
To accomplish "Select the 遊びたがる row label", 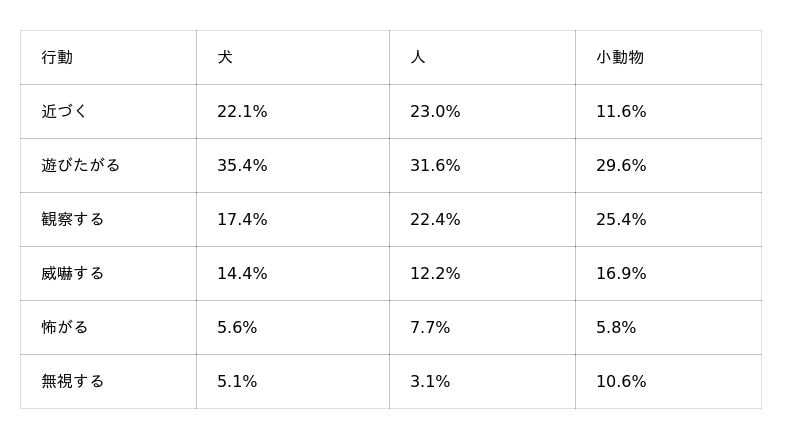I will coord(80,166).
